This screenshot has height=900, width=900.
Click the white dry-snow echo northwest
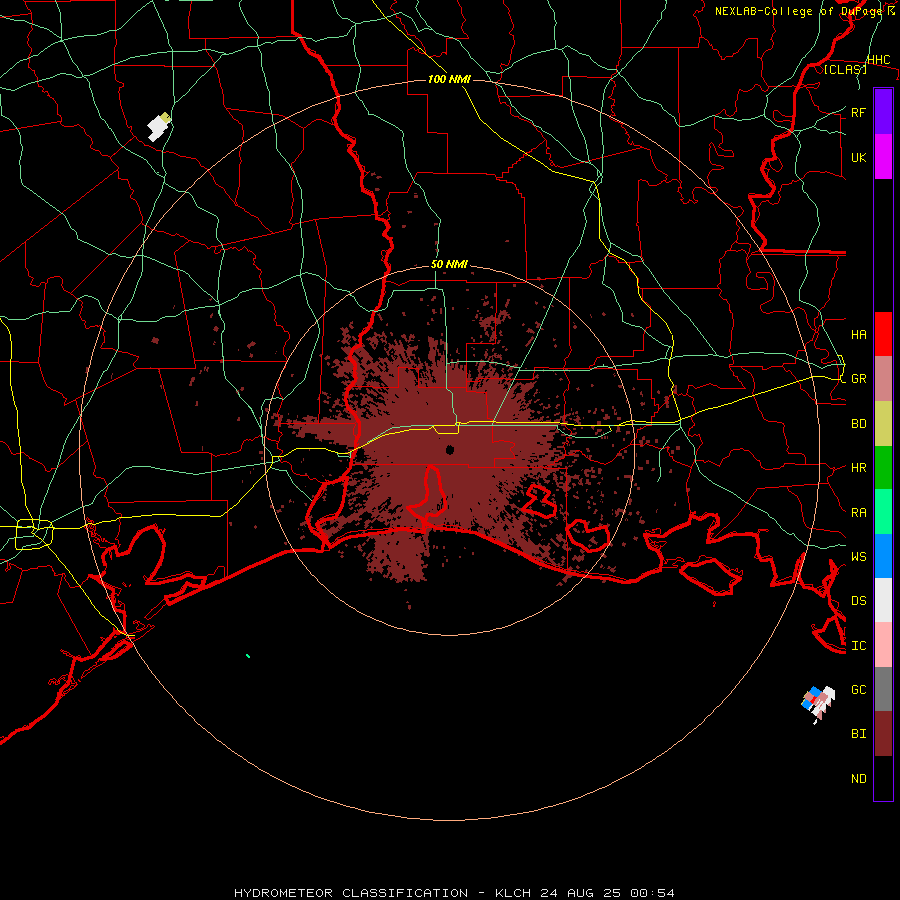tap(158, 127)
